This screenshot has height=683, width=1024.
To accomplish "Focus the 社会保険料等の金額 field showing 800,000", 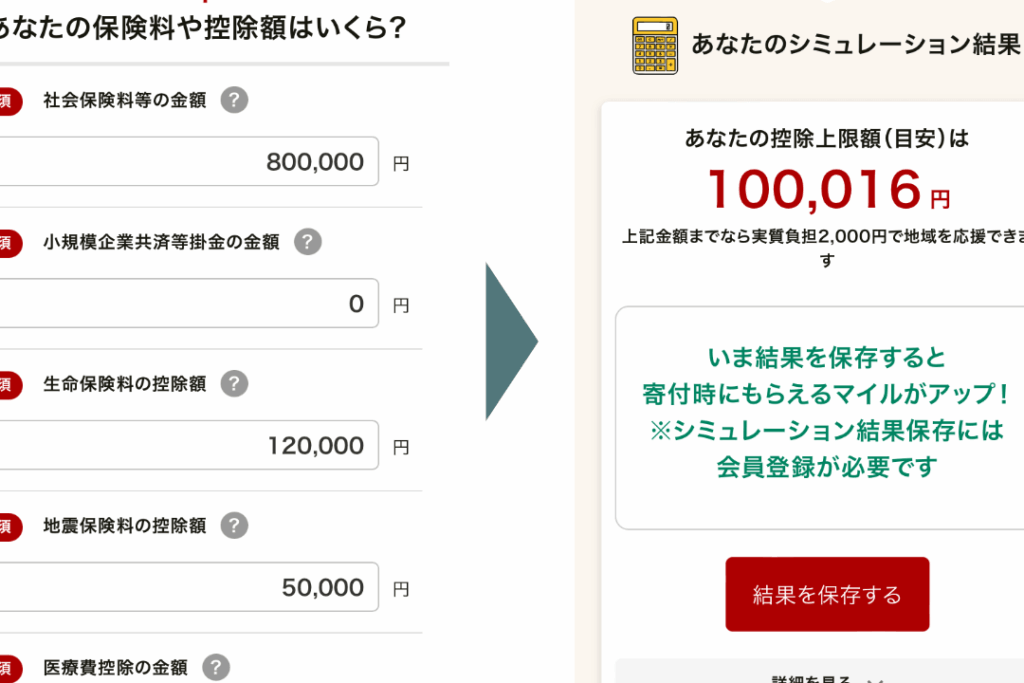I will click(188, 162).
